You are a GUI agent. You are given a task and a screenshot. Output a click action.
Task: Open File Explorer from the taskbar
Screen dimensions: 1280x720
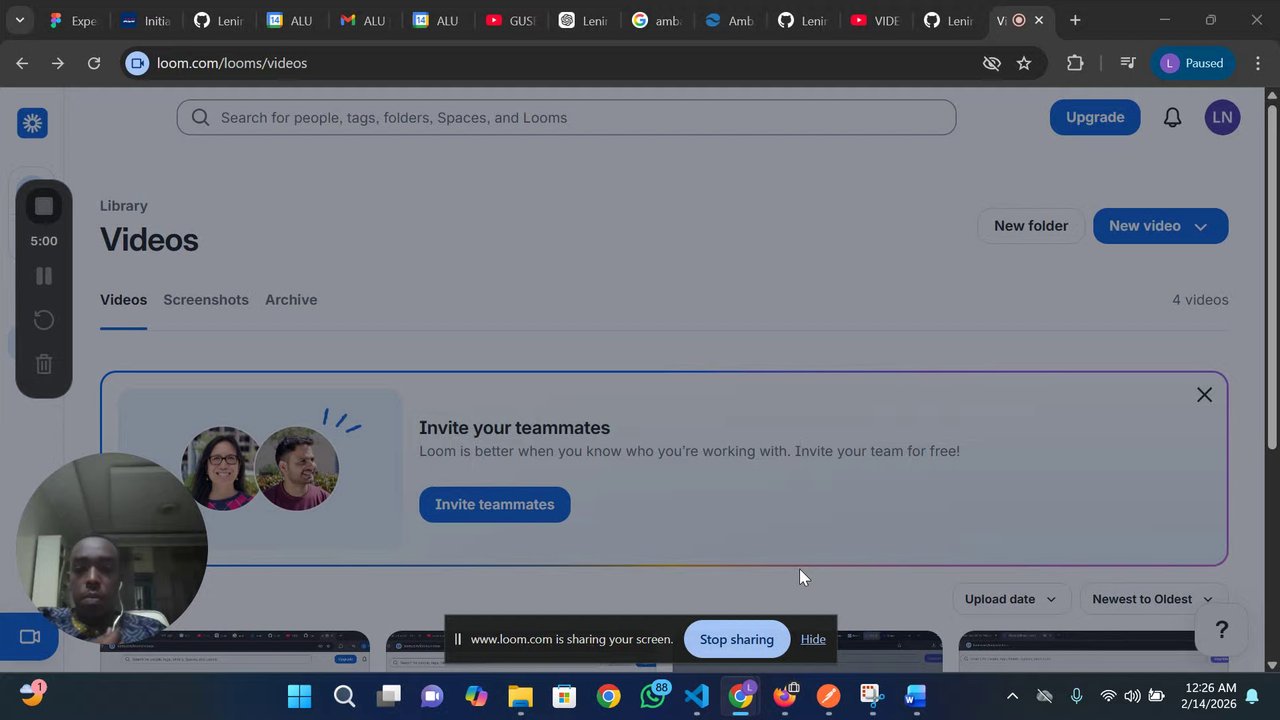click(x=520, y=696)
